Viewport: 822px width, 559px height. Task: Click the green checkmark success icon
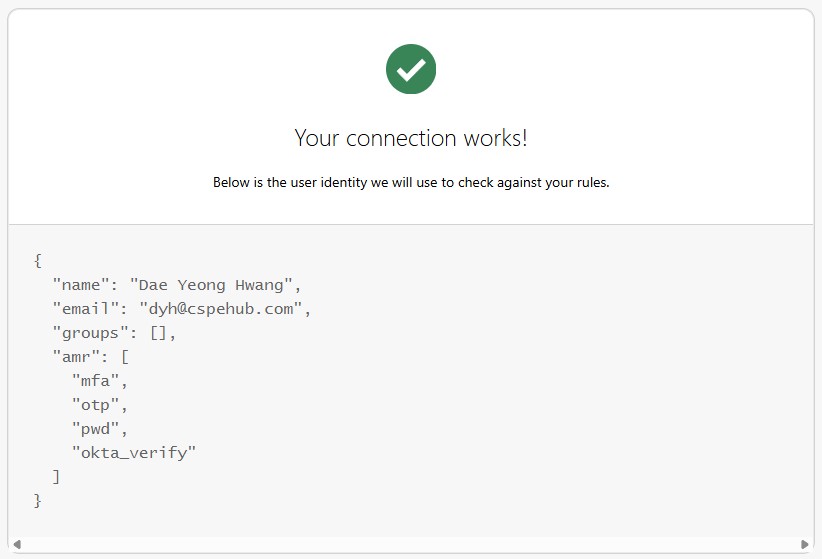pyautogui.click(x=410, y=69)
